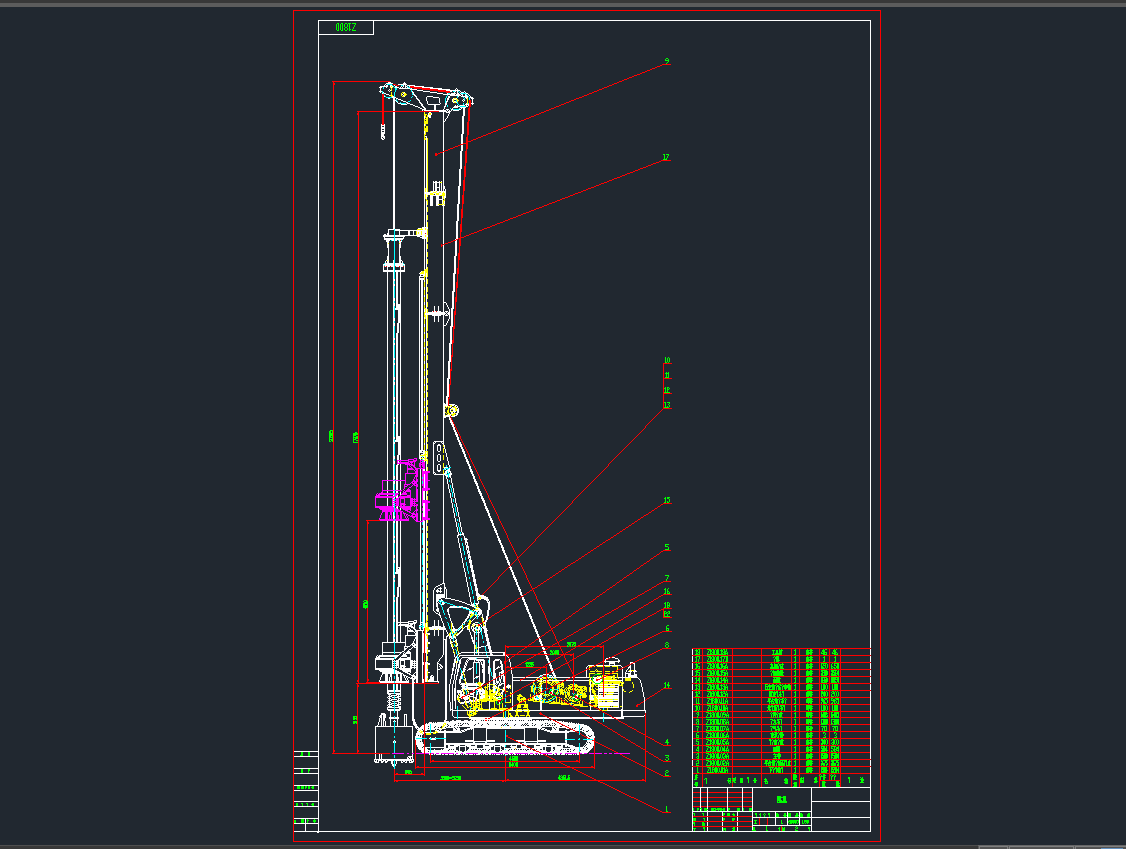The image size is (1126, 849).
Task: Select part callout number 15
Action: [667, 501]
